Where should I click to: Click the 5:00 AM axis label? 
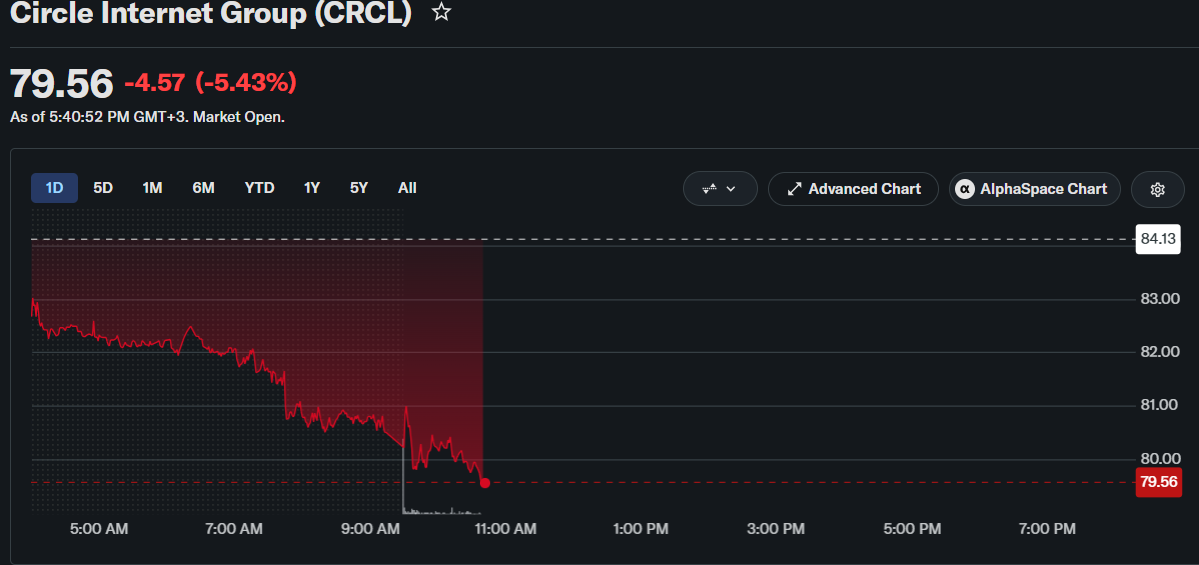pyautogui.click(x=99, y=528)
